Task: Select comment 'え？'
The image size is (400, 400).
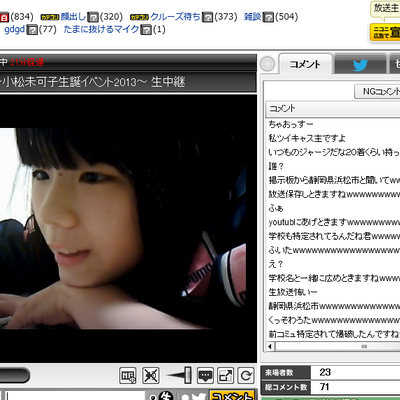Action: tap(276, 264)
